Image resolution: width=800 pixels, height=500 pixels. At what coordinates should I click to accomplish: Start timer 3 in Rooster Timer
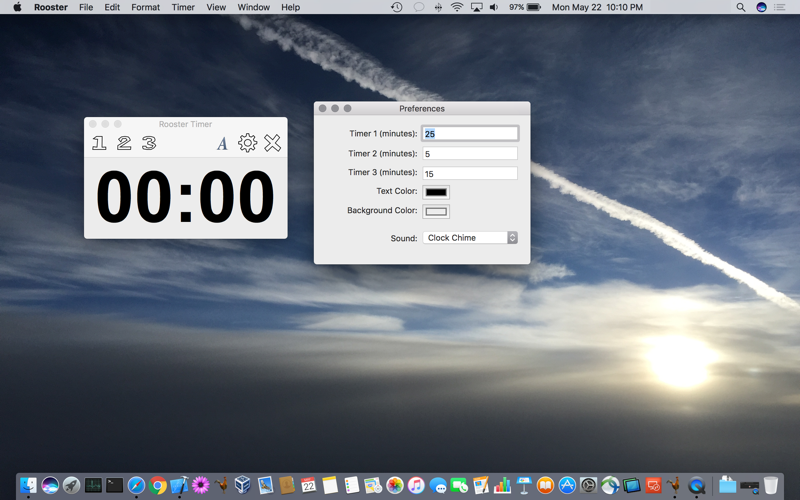(x=149, y=143)
